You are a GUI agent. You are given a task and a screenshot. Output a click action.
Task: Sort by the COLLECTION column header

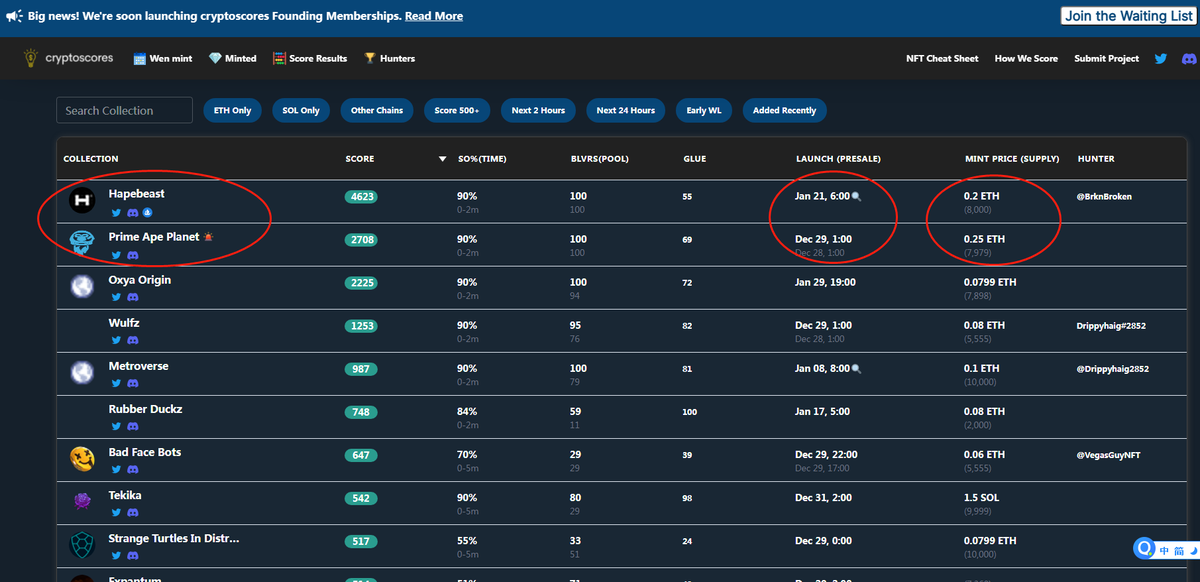[91, 159]
